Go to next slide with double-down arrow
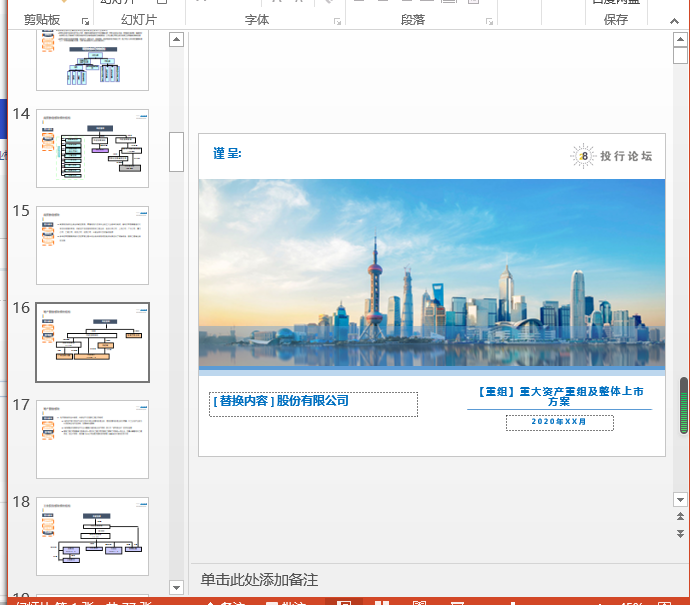The image size is (690, 605). [x=680, y=534]
